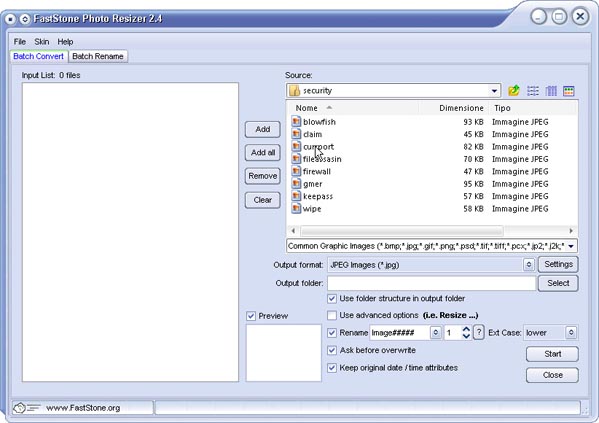Select the file named firewall
Image resolution: width=599 pixels, height=423 pixels.
[317, 172]
